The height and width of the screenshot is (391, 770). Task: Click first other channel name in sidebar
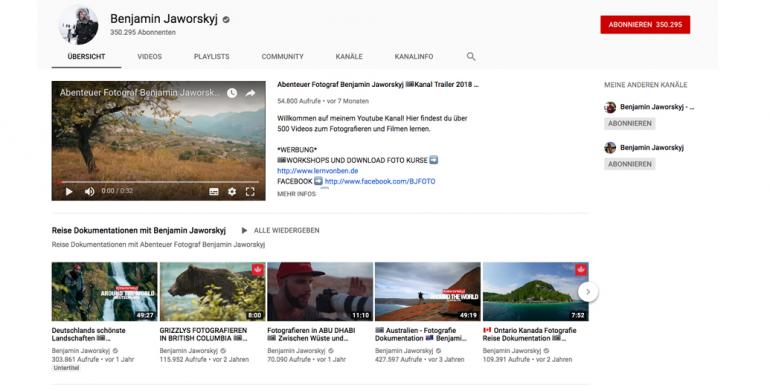(x=657, y=107)
